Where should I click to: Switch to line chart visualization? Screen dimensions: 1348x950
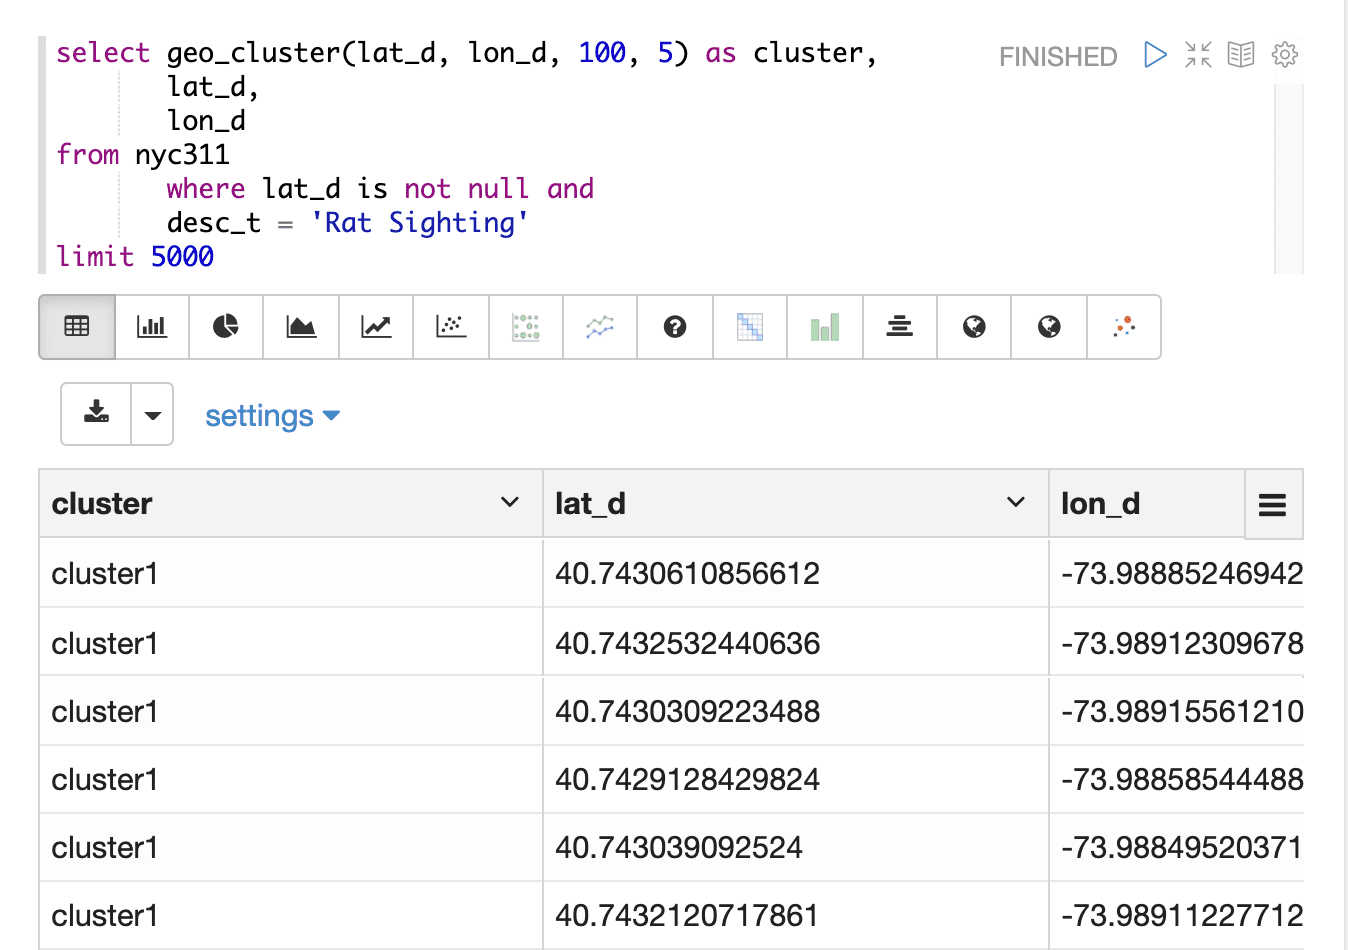375,327
